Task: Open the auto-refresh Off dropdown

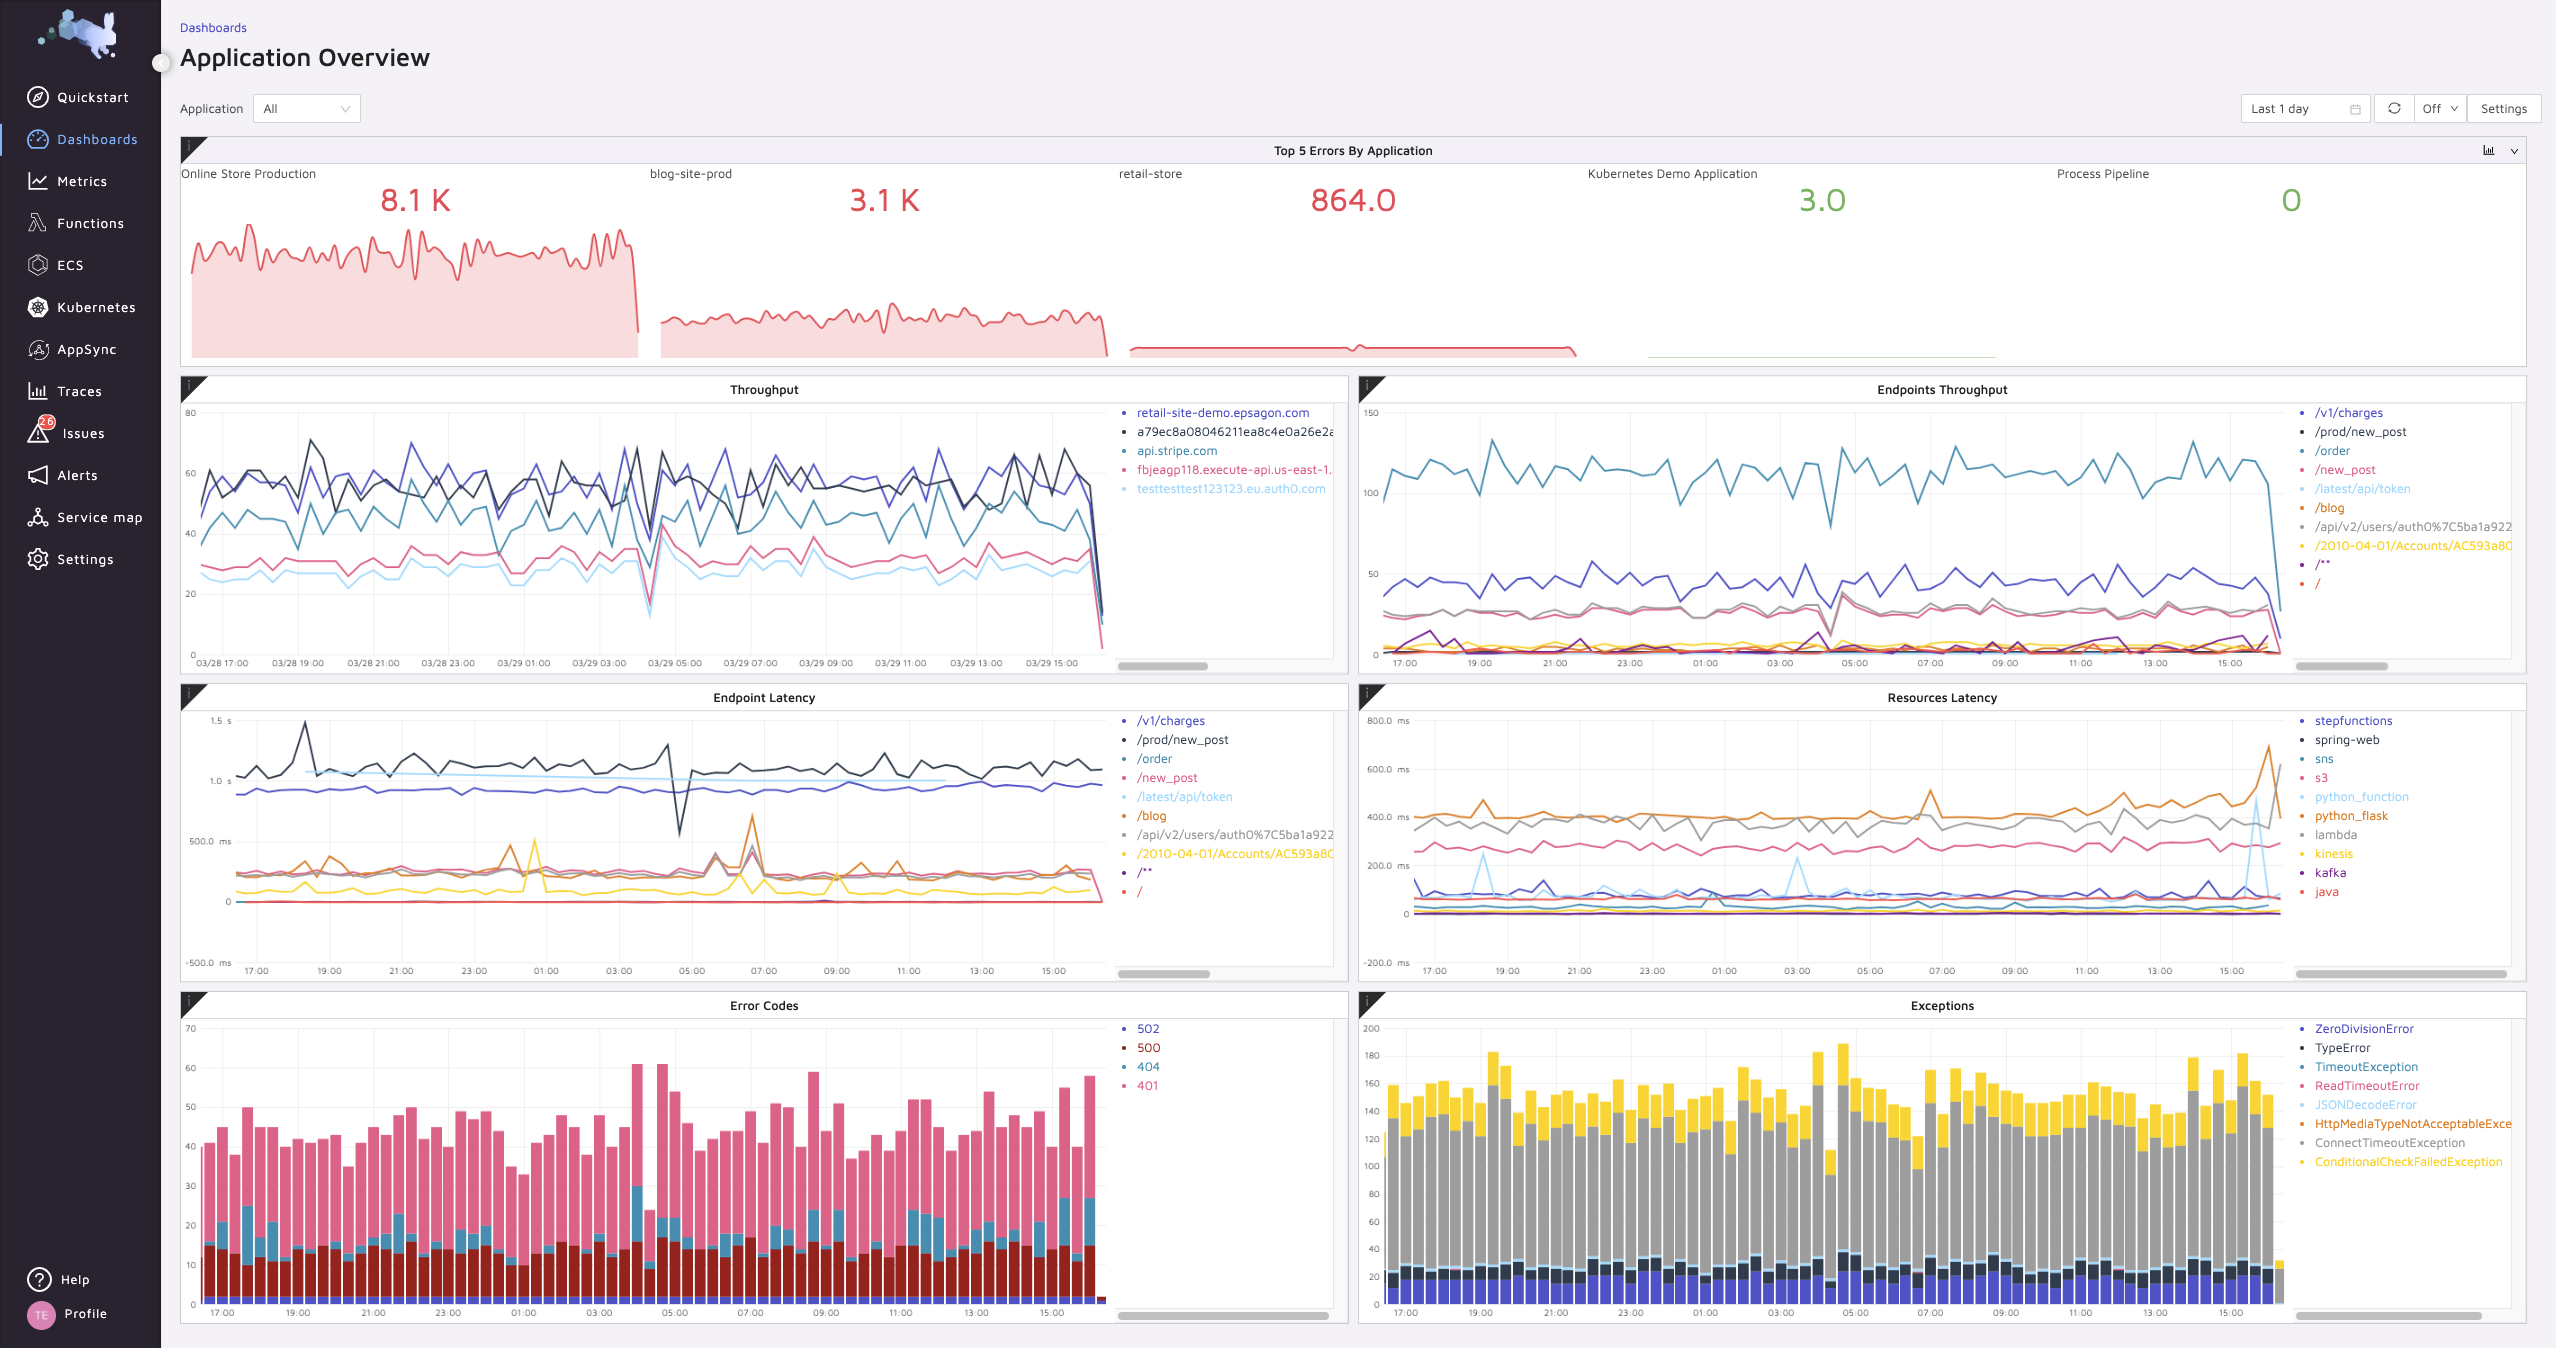Action: point(2440,109)
